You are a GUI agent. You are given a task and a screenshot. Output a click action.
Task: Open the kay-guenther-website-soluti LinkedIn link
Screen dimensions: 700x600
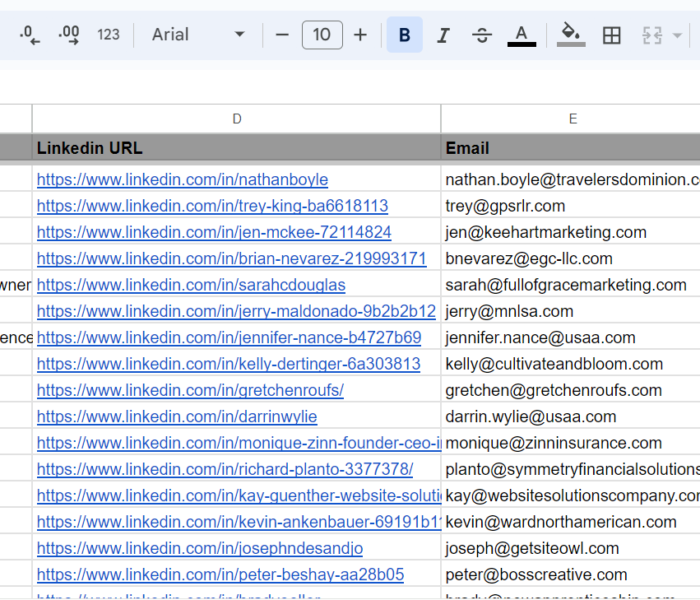239,496
